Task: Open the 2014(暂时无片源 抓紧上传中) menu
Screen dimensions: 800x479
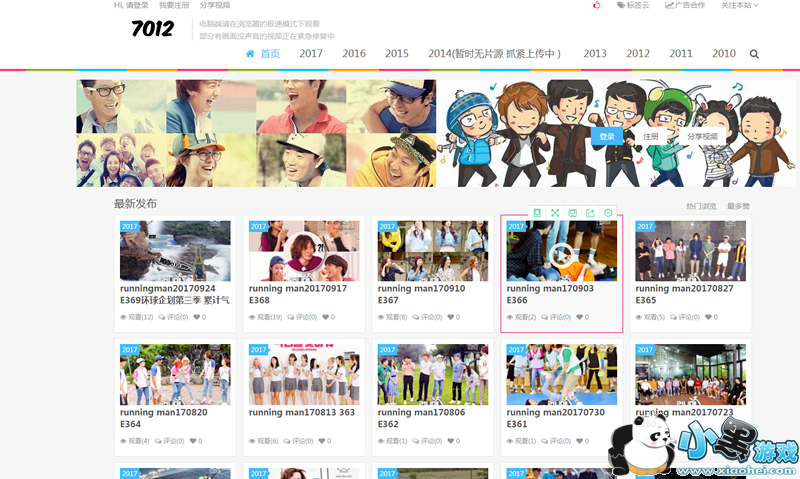Action: click(x=494, y=54)
